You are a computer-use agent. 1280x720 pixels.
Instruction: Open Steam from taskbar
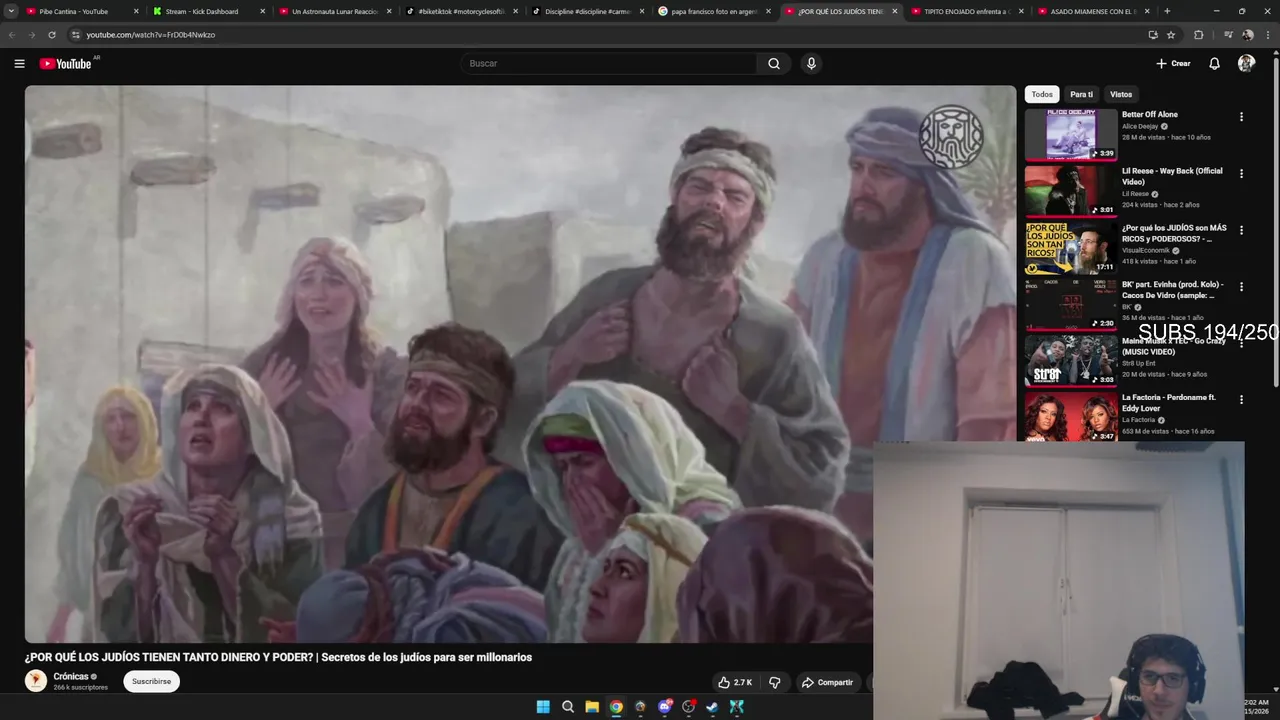point(712,707)
